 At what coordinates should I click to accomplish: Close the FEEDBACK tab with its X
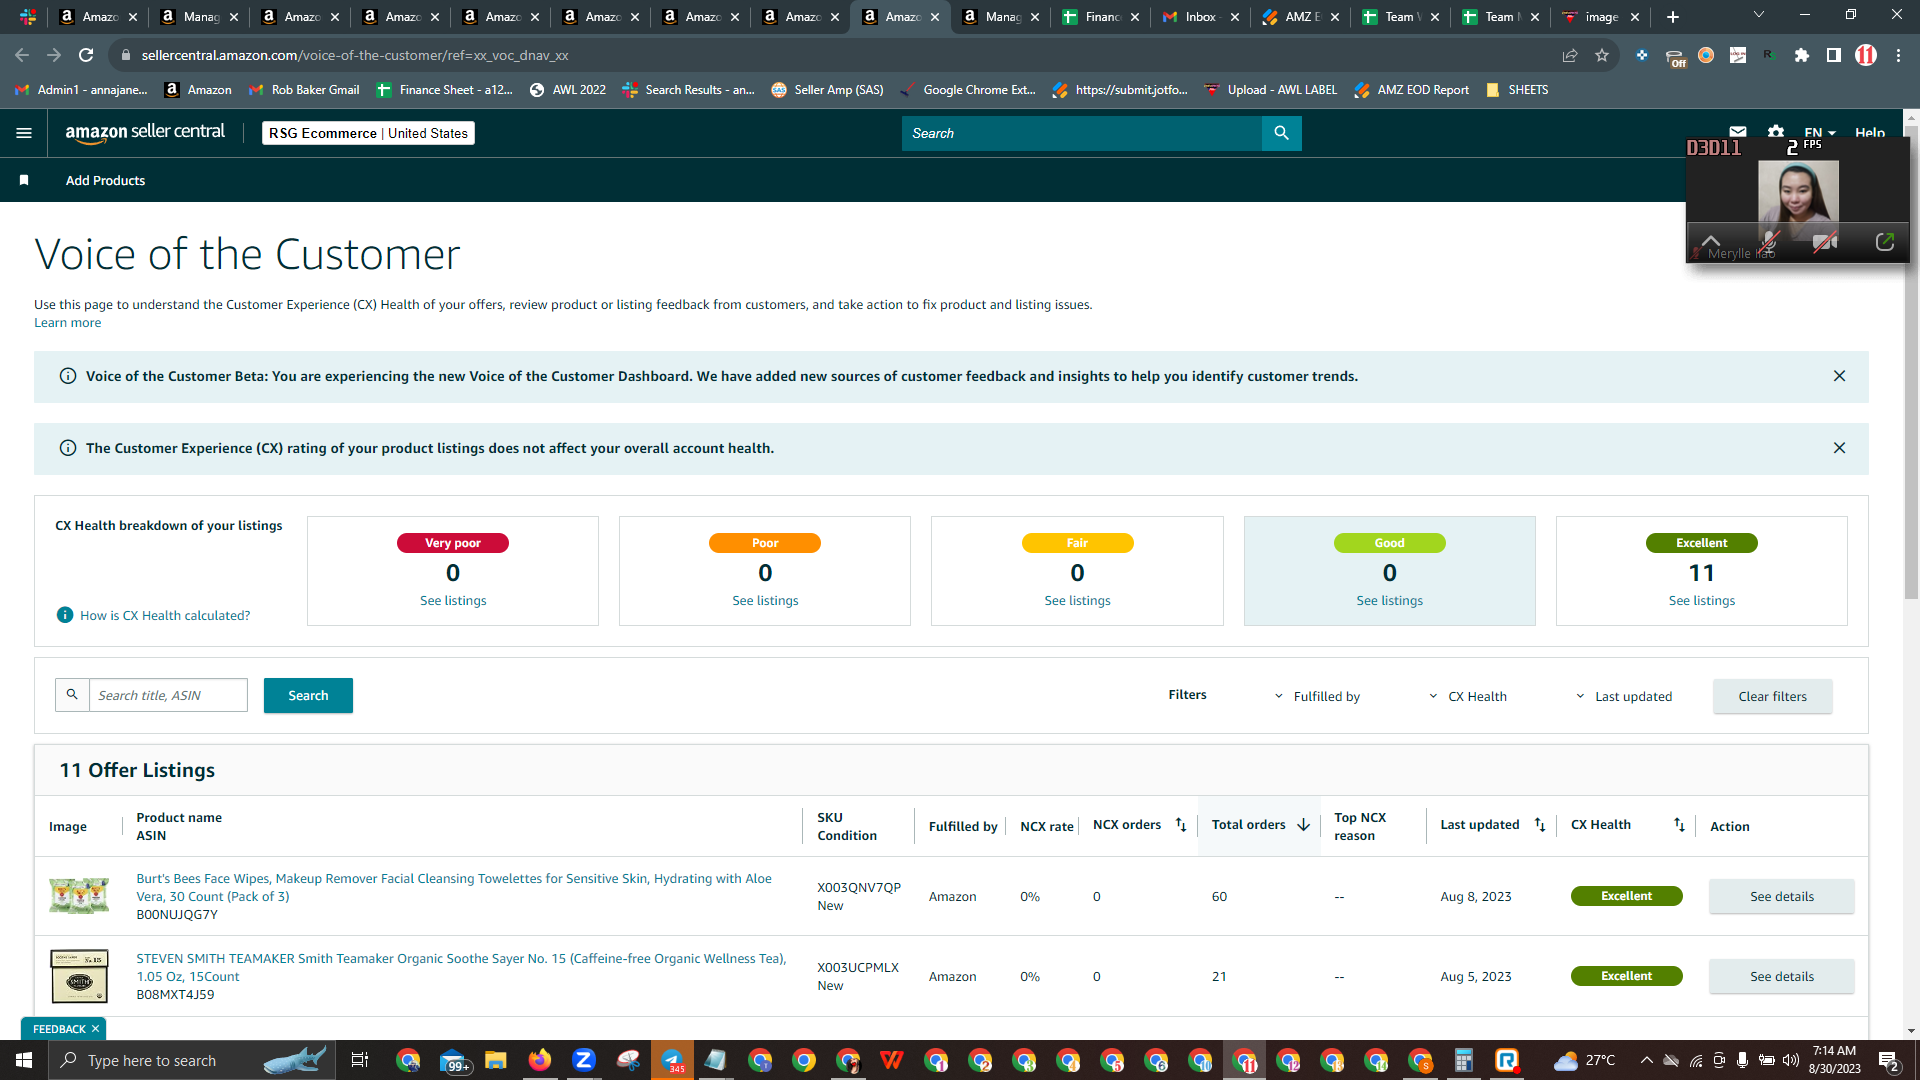click(x=95, y=1029)
